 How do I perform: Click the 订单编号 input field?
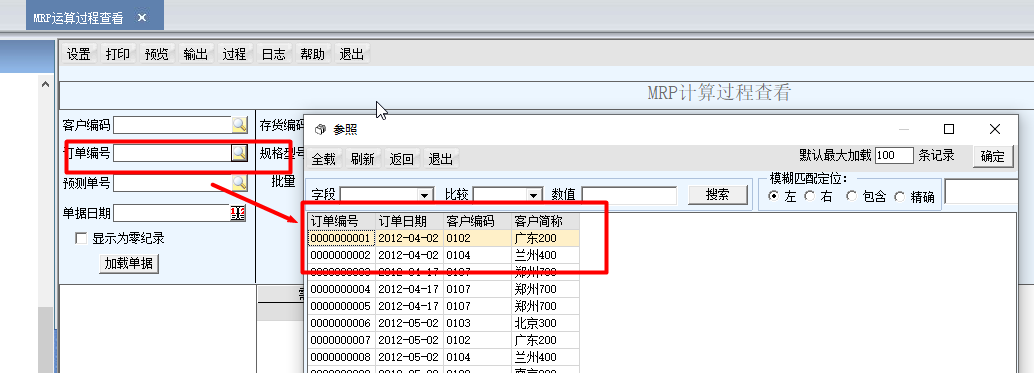point(173,153)
